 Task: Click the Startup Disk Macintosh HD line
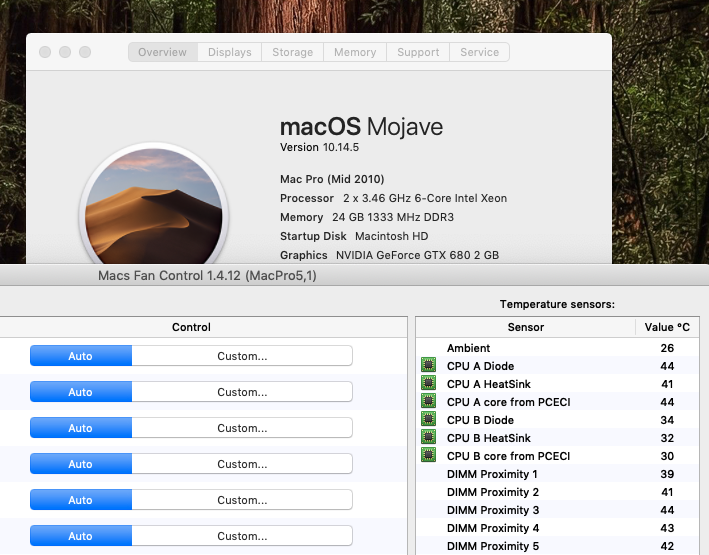[354, 236]
